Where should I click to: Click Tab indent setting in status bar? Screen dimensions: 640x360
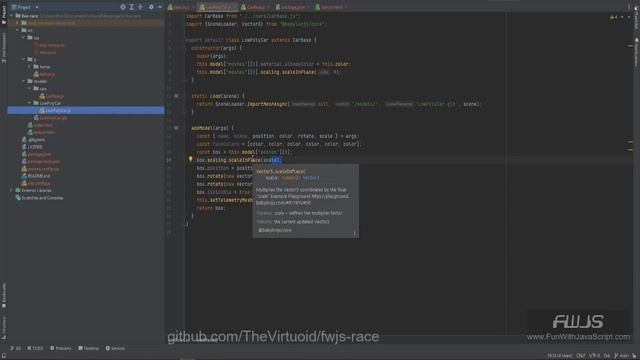coord(607,356)
